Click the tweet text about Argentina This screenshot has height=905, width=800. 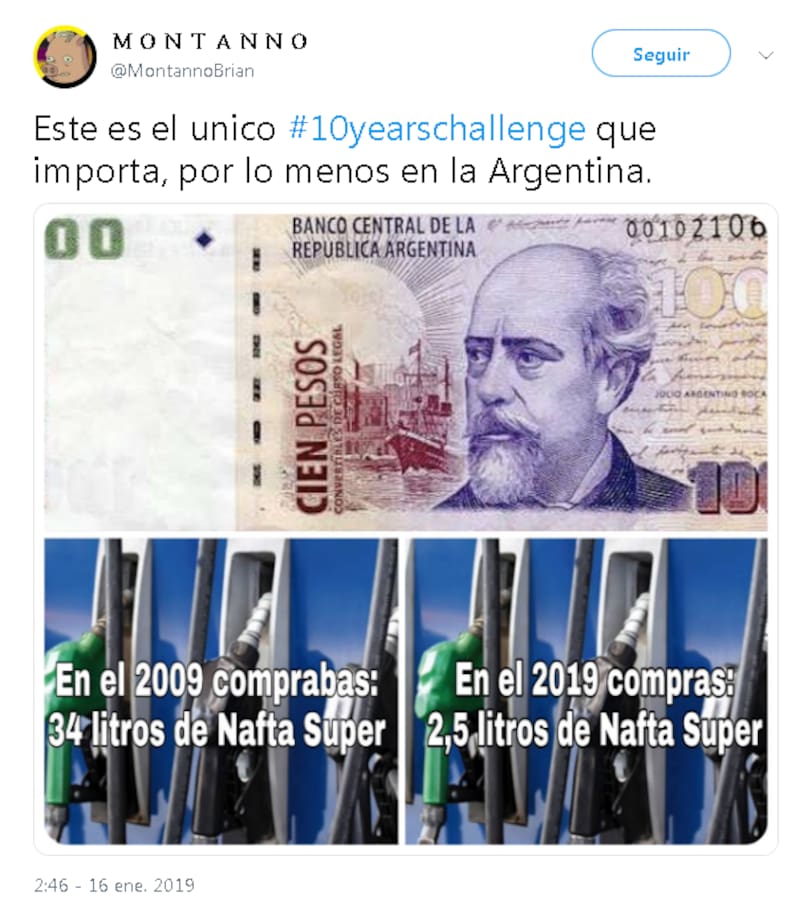point(345,150)
